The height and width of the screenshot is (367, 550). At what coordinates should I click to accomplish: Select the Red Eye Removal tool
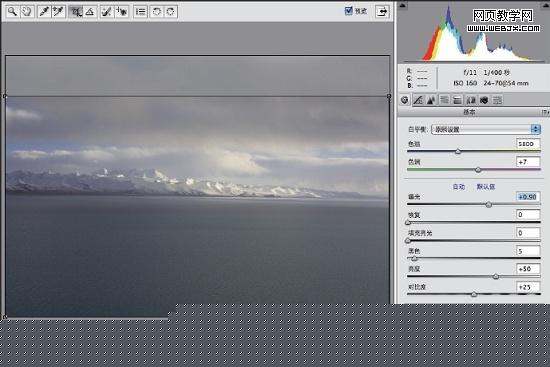(121, 12)
